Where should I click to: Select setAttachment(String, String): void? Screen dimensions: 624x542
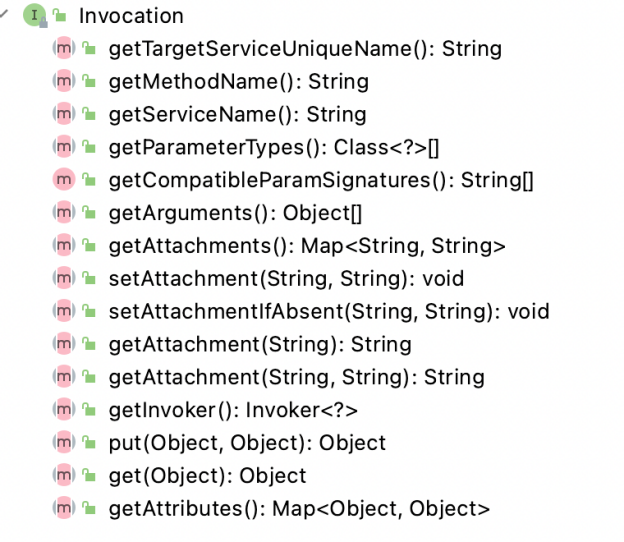coord(287,279)
